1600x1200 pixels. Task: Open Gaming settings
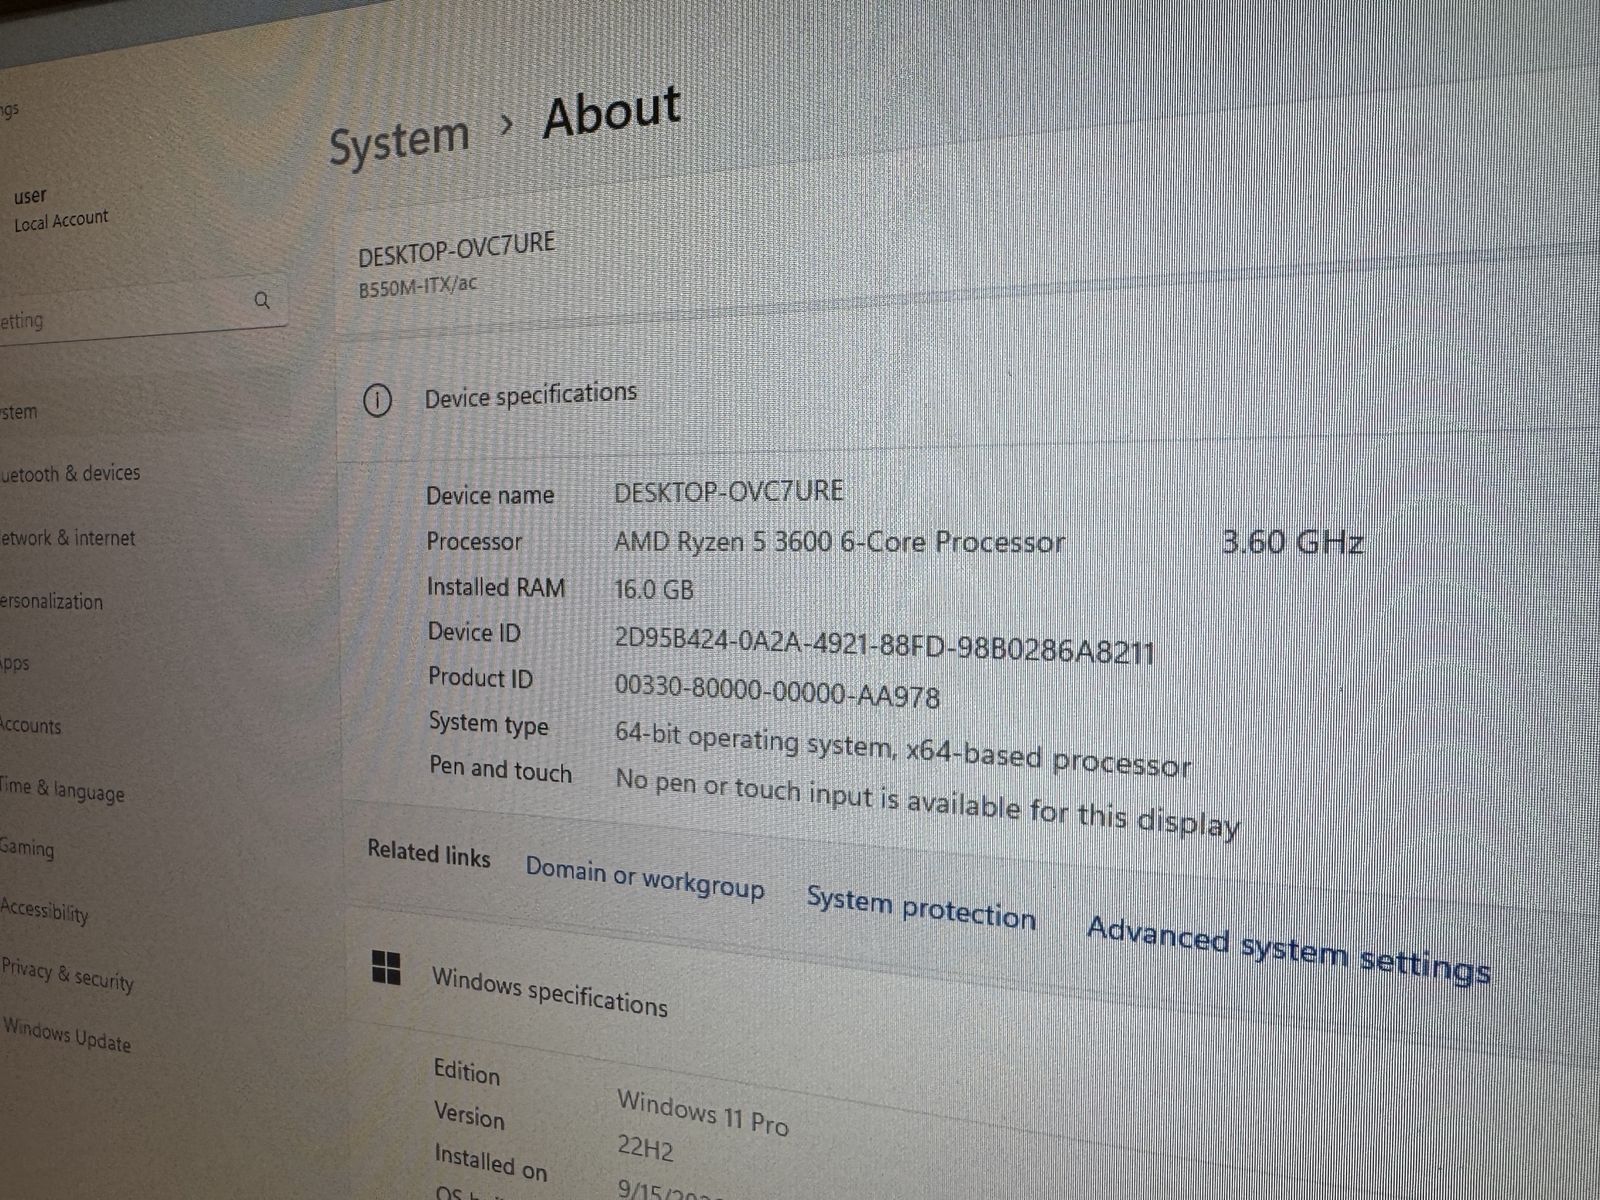click(x=27, y=847)
